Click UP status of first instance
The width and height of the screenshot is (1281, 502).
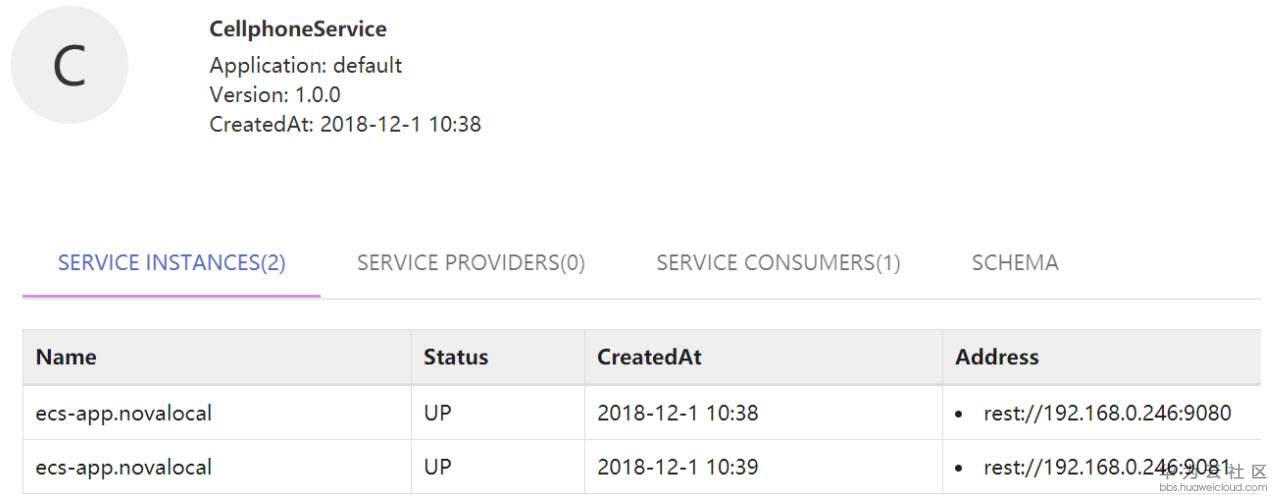pyautogui.click(x=438, y=413)
